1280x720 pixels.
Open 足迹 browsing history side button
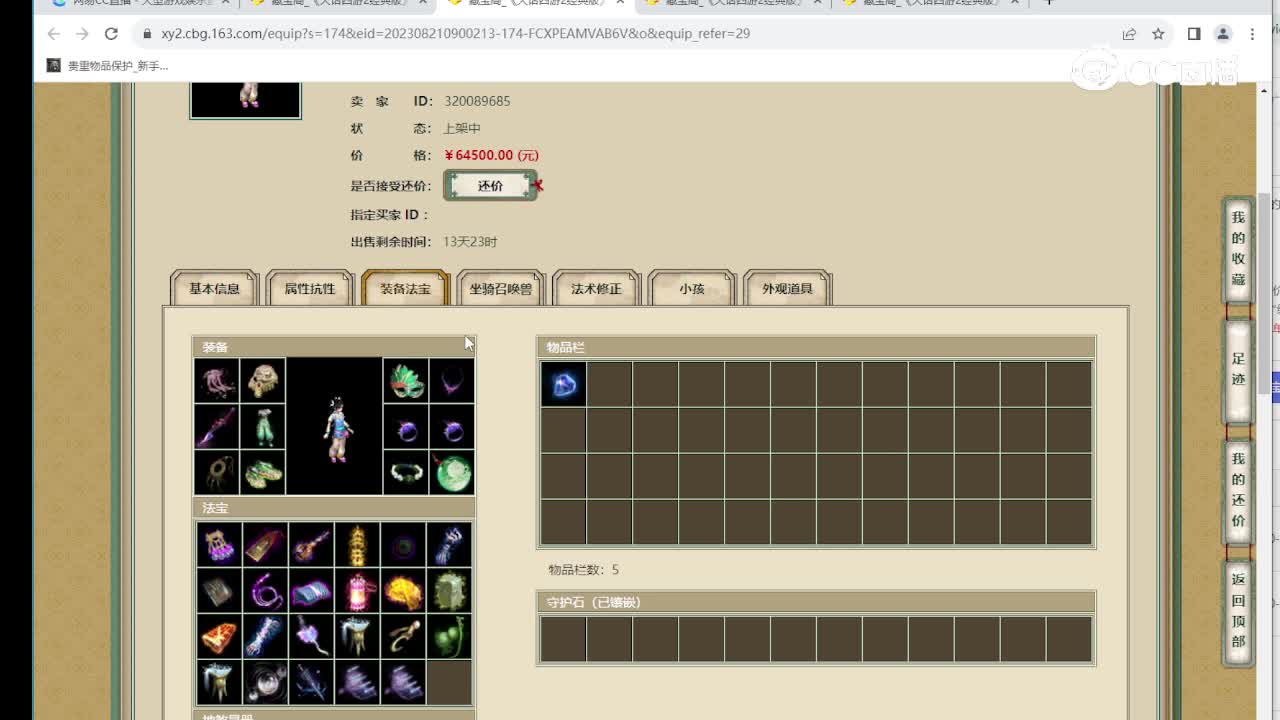(x=1238, y=369)
